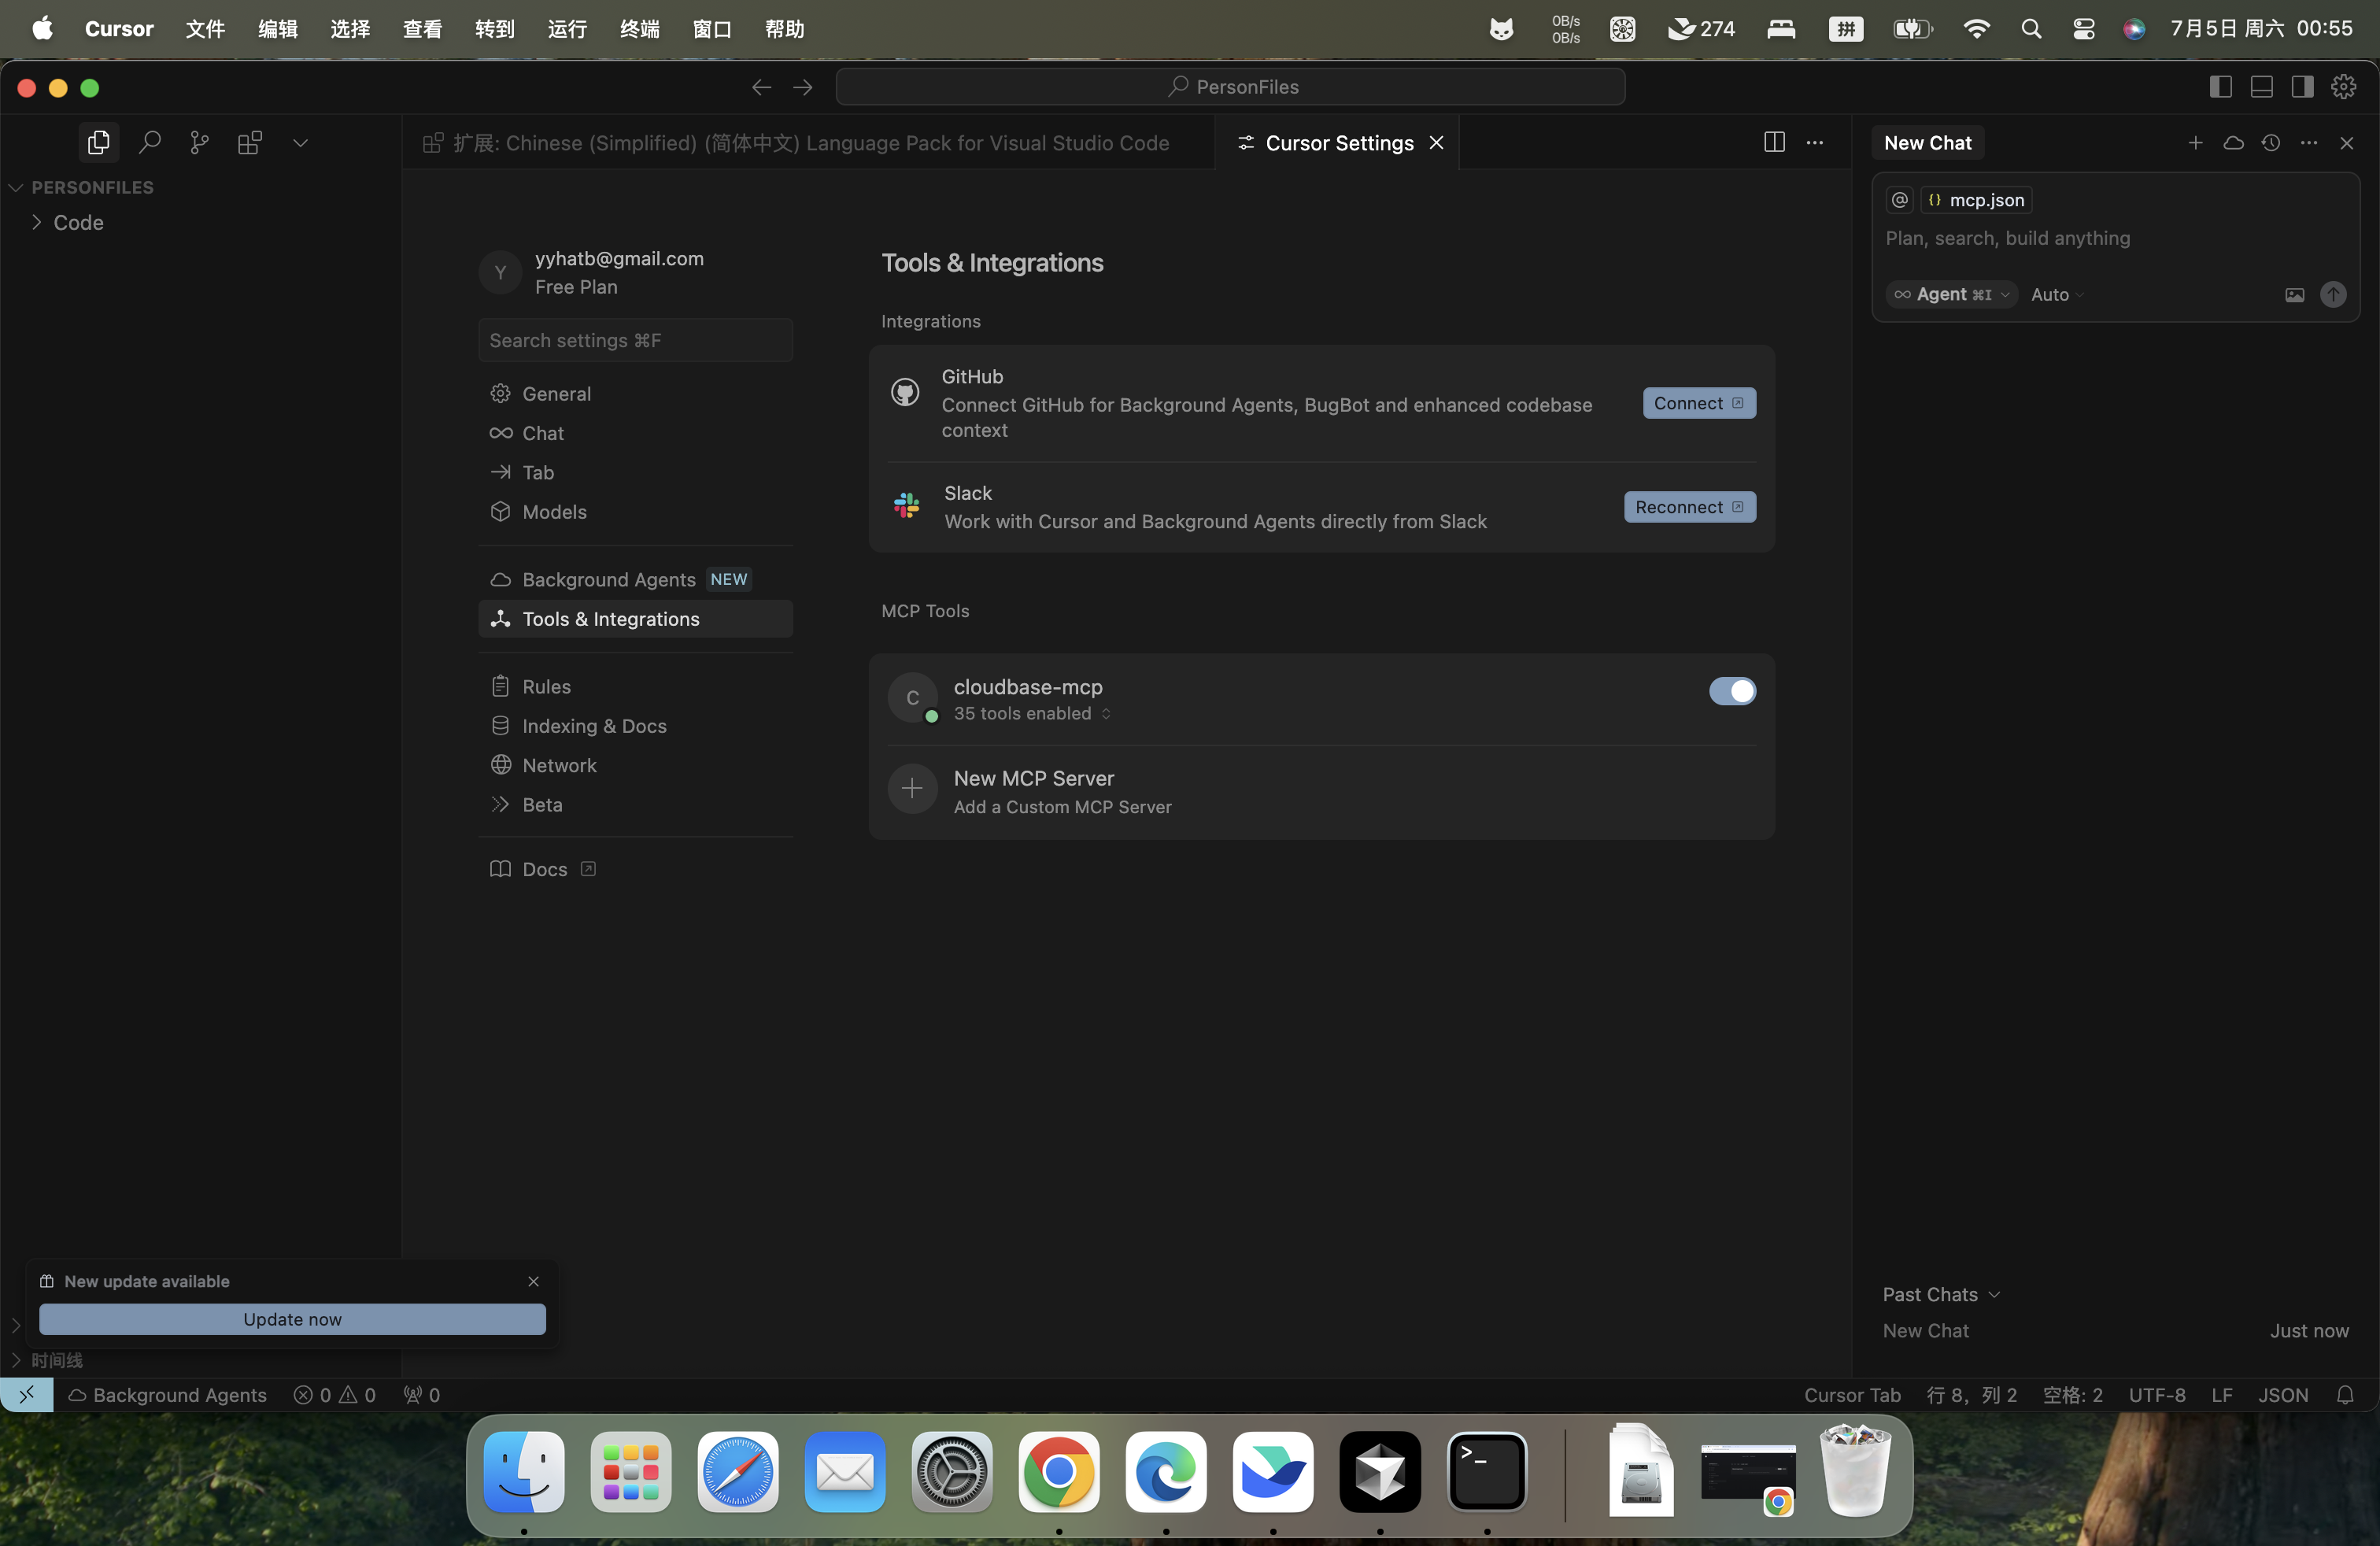Screen dimensions: 2380x1546
Task: Toggle the bottom panel layout icon
Action: click(x=2261, y=87)
